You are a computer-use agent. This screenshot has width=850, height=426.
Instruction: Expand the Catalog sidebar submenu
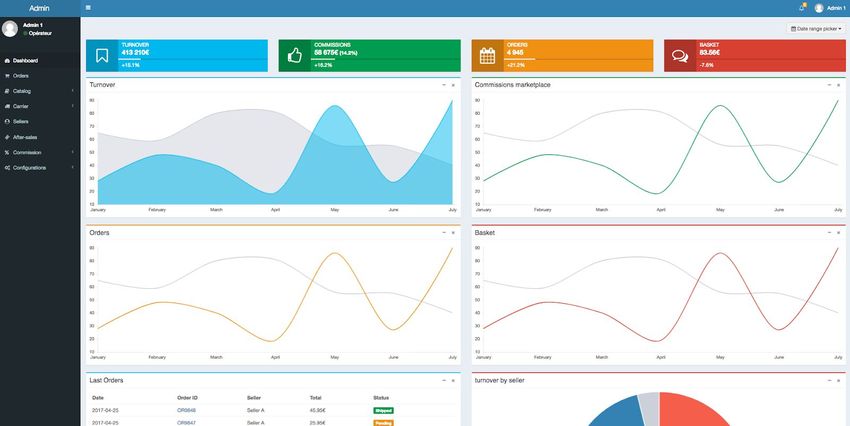pos(40,91)
